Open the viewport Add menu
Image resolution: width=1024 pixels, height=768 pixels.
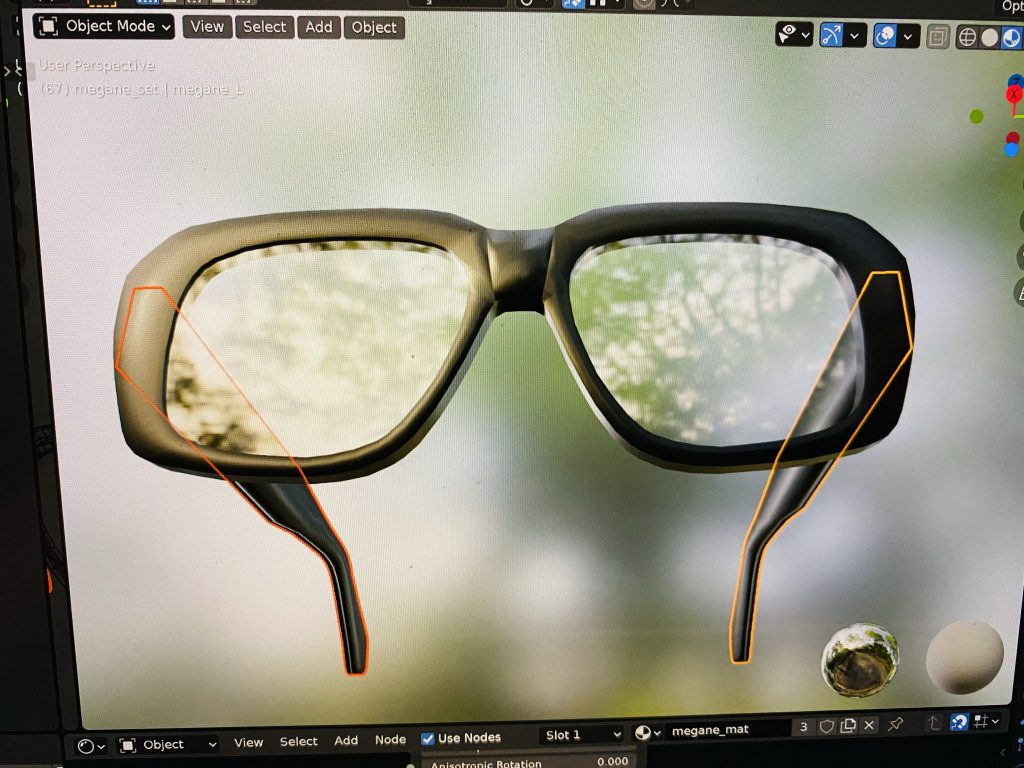(319, 27)
